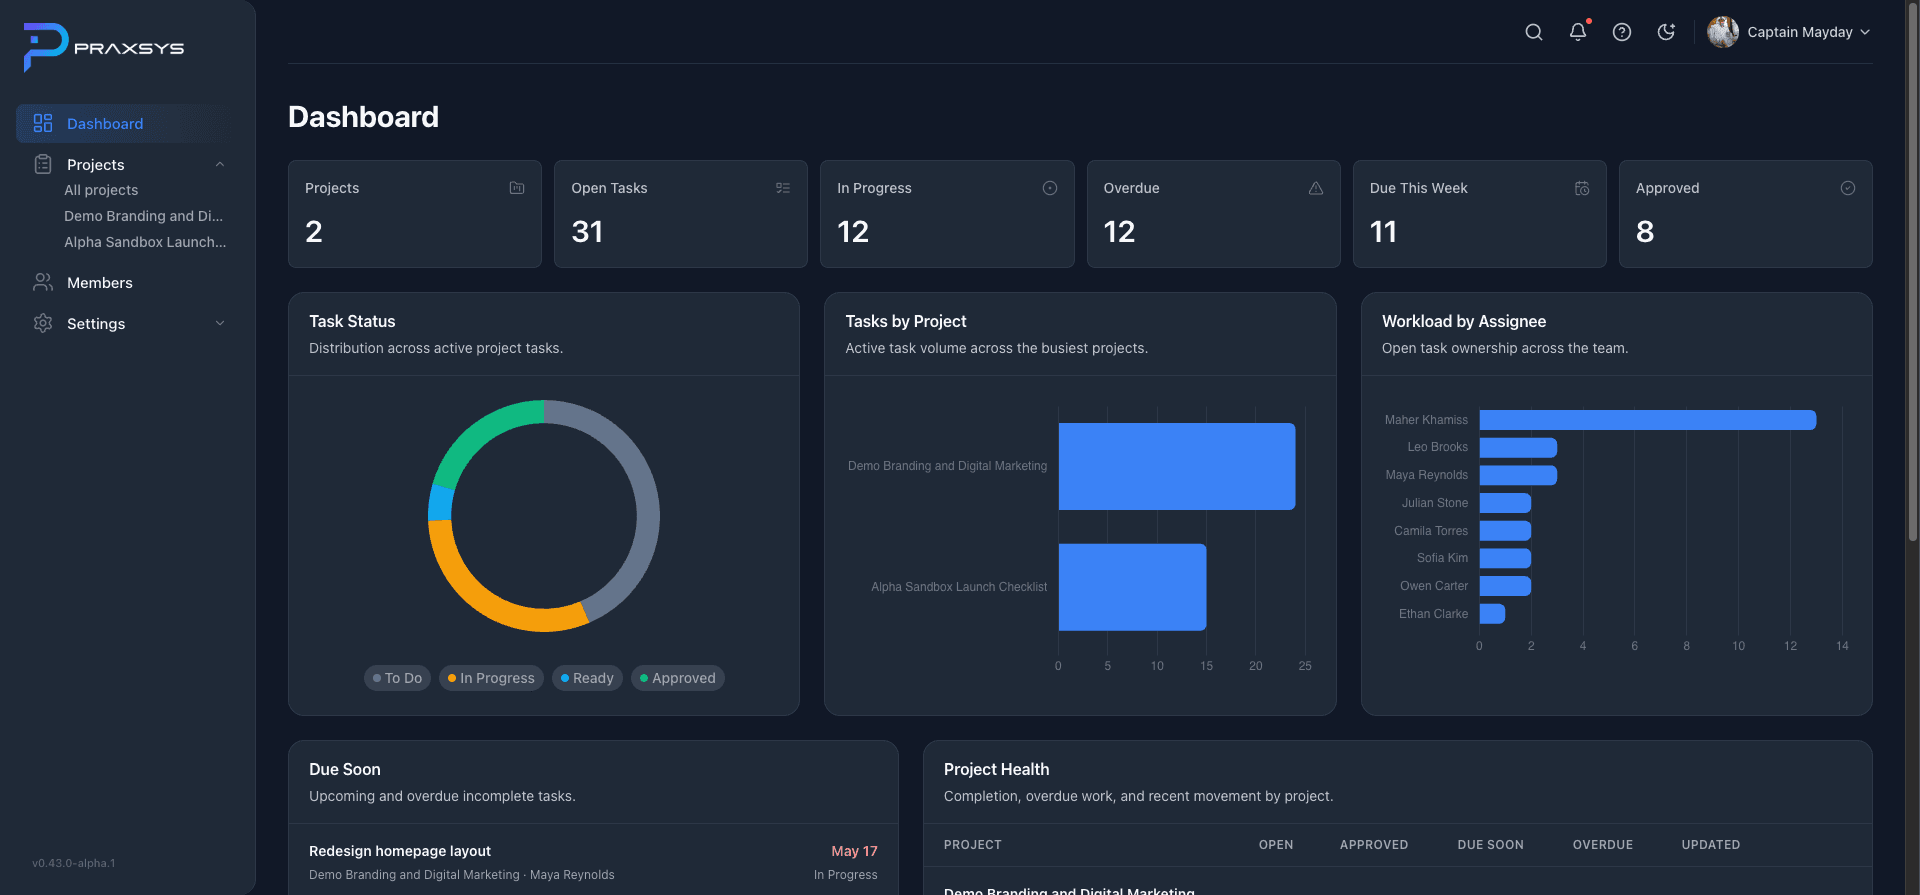Select Dashboard in the sidebar

coord(127,123)
